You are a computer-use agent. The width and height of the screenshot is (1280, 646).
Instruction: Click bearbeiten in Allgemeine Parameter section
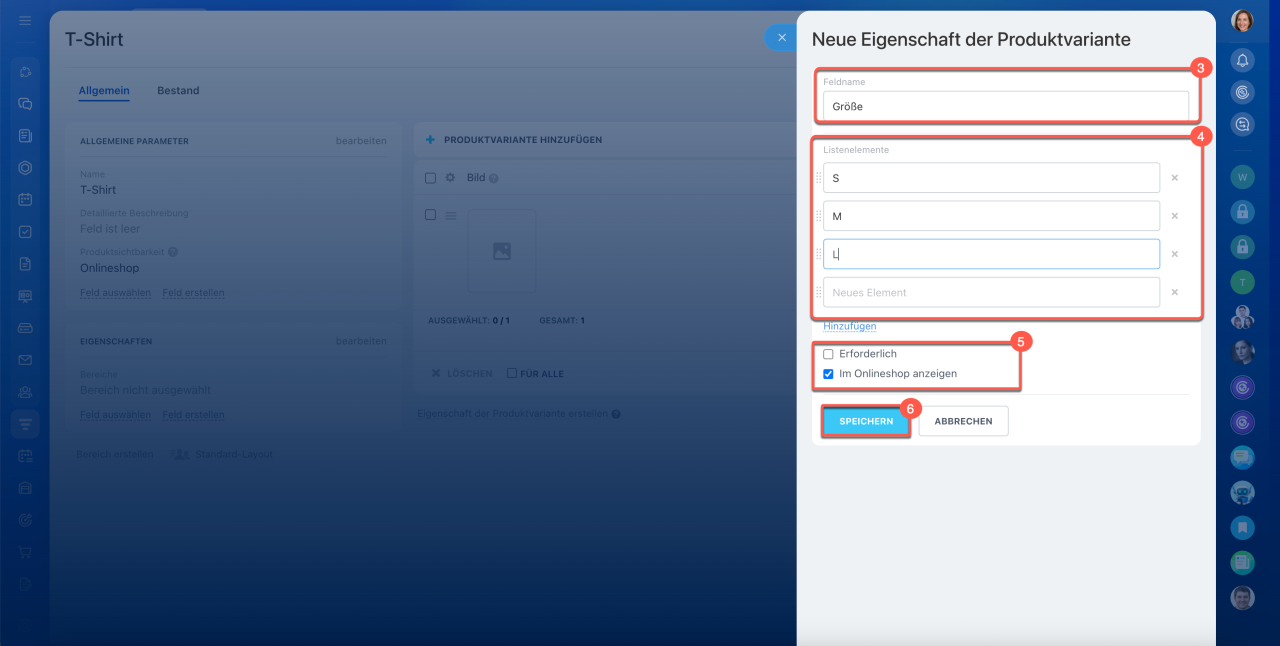click(361, 141)
